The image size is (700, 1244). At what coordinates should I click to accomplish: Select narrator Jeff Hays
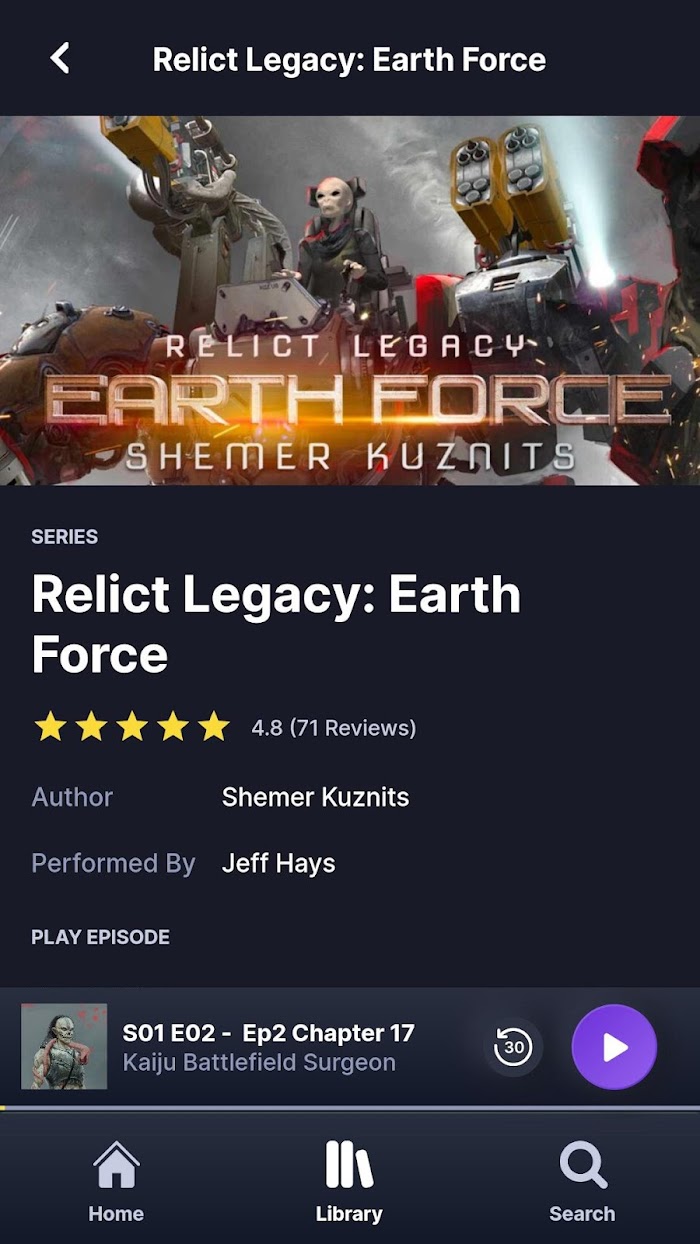[278, 863]
